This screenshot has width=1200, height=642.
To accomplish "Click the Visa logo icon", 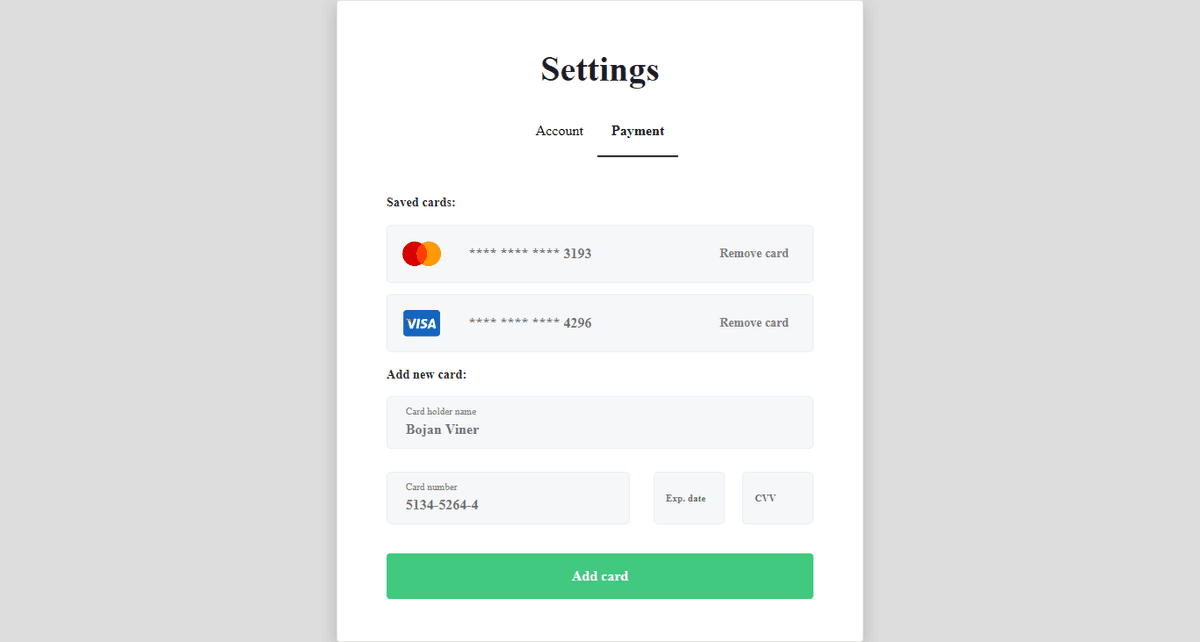I will pos(421,323).
